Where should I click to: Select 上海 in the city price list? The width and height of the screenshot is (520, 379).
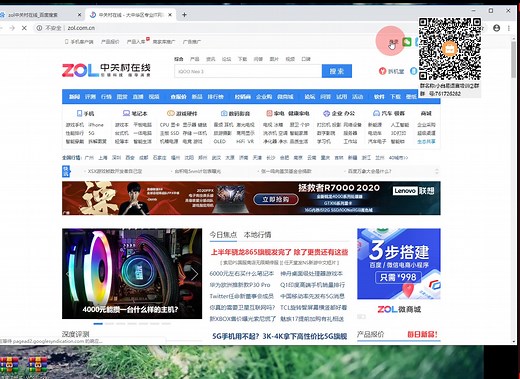pyautogui.click(x=103, y=158)
